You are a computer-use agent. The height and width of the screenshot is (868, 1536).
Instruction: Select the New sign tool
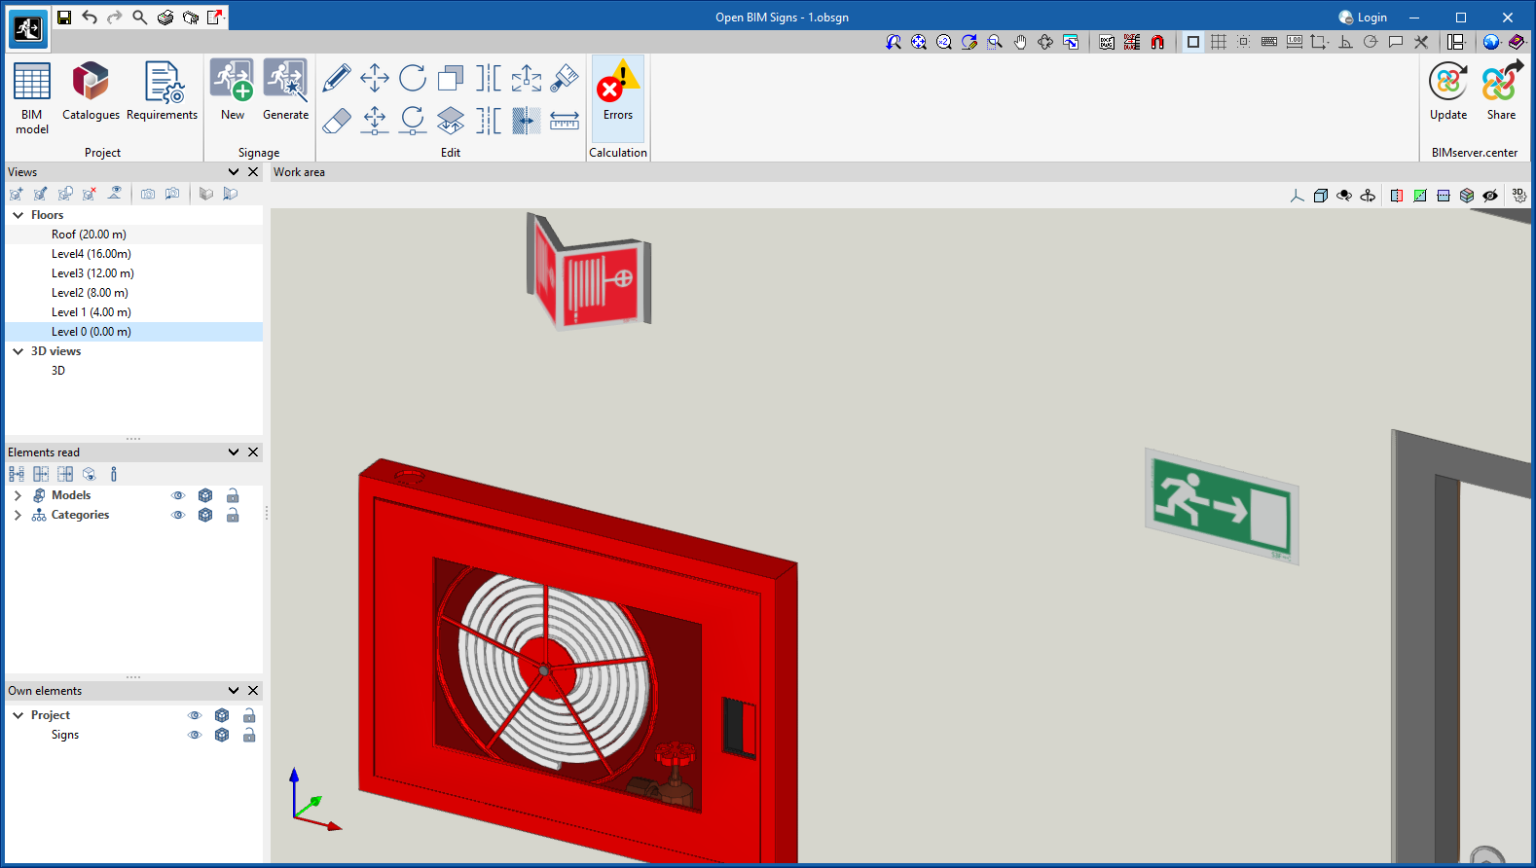232,88
